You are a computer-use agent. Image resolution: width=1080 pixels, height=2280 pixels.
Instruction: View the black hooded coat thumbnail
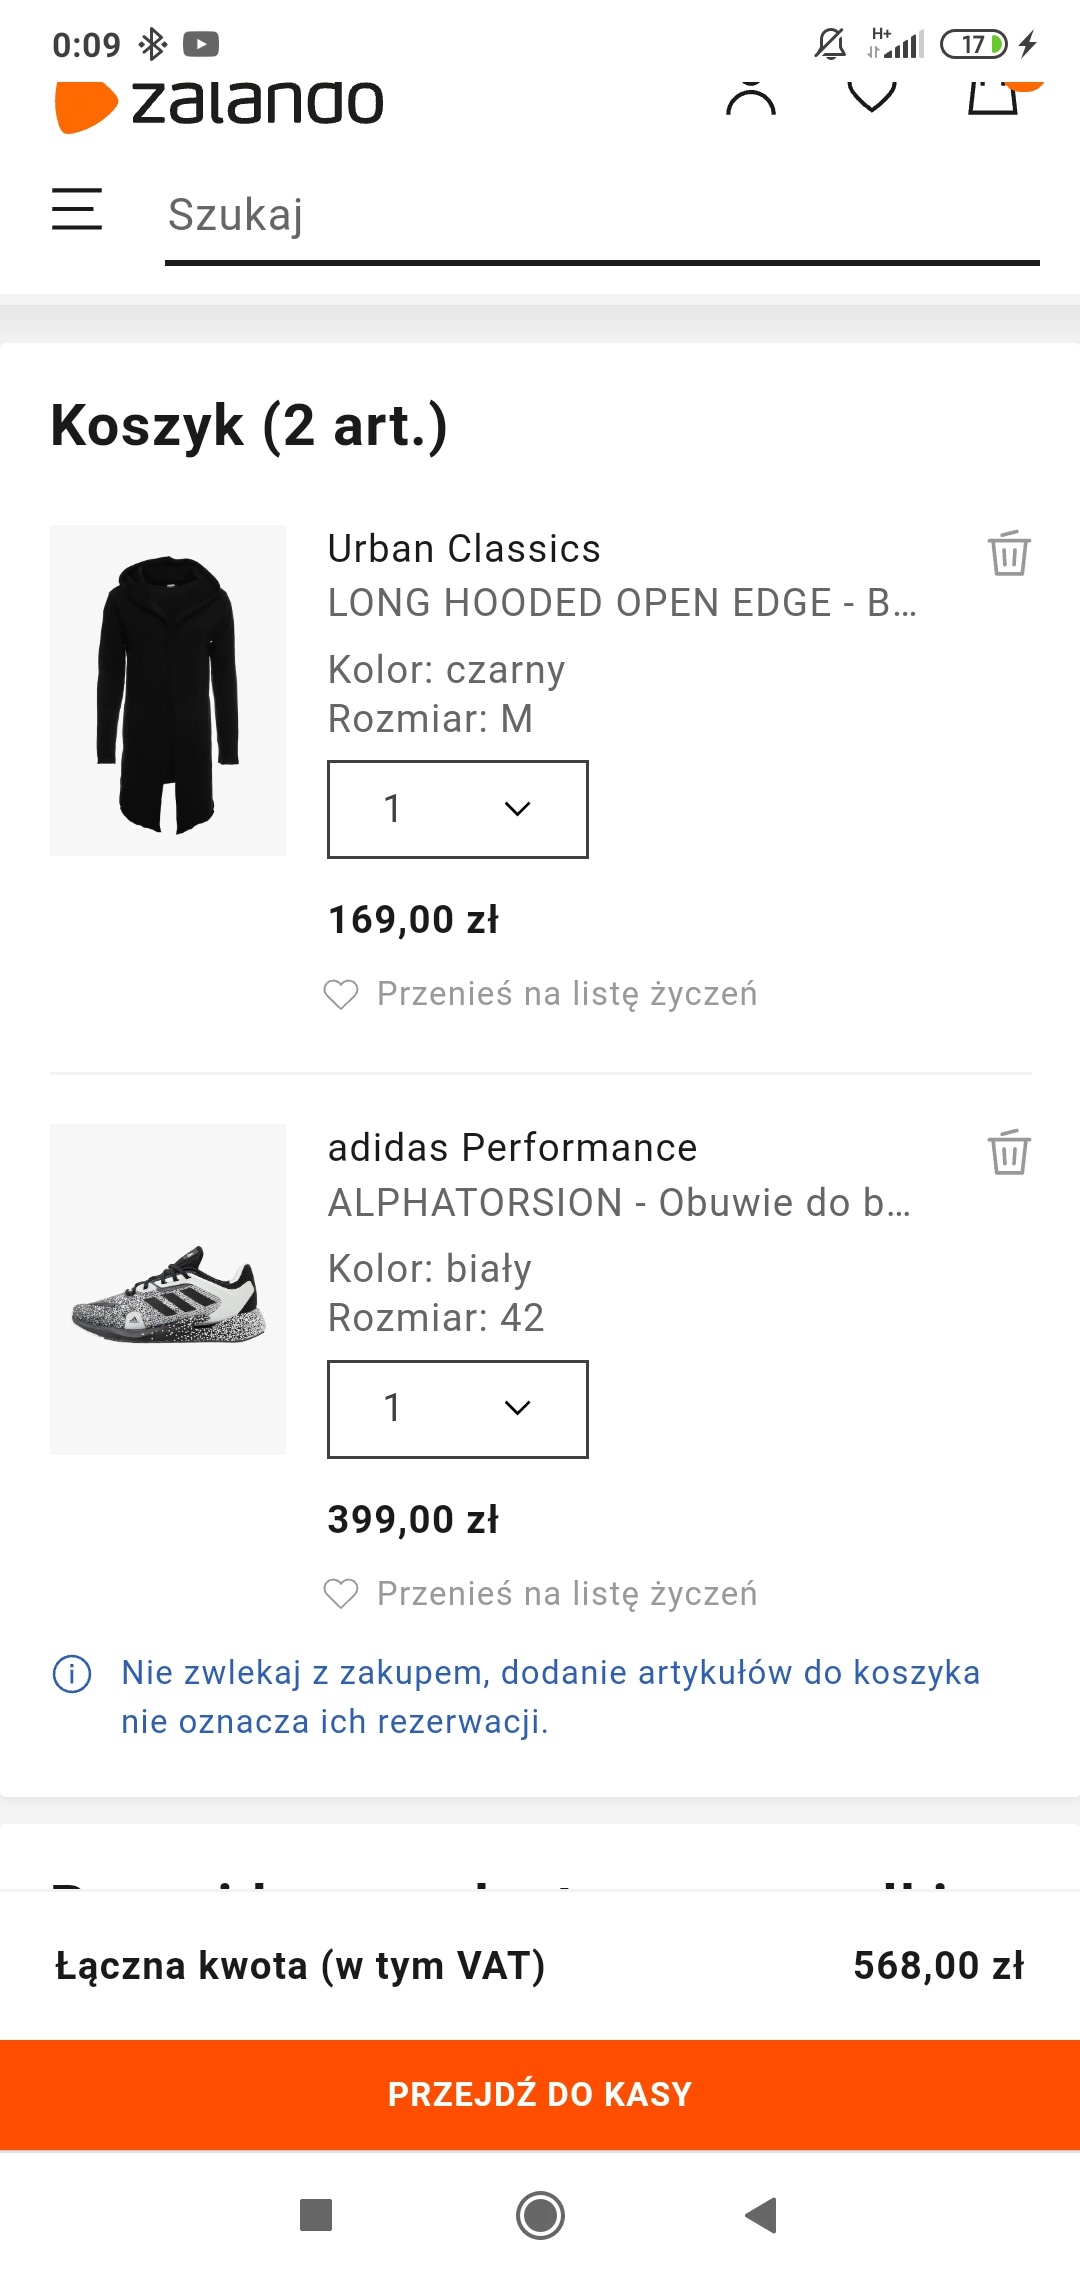click(168, 690)
